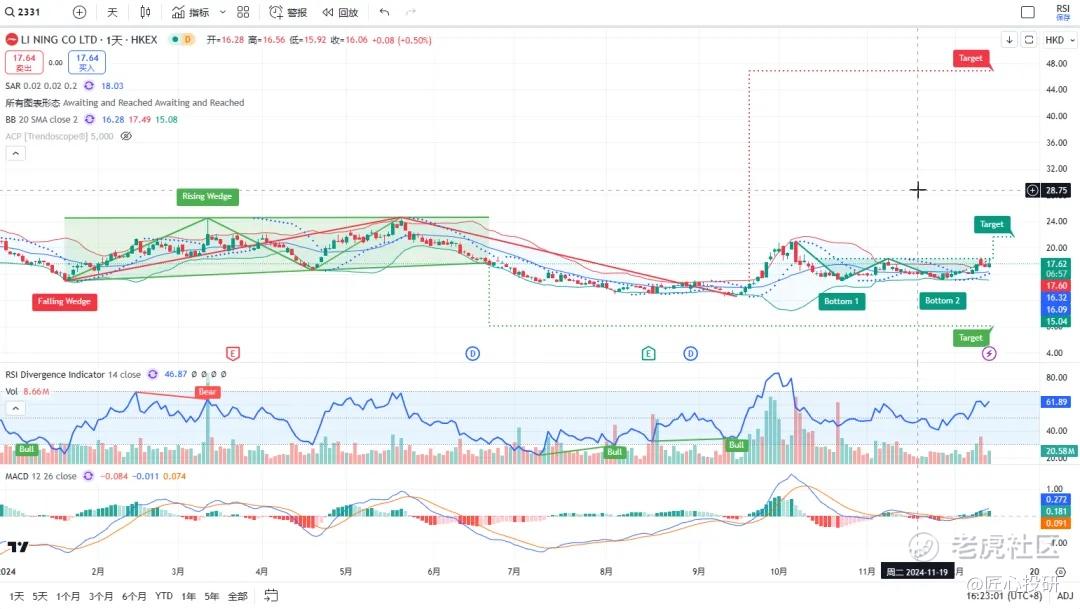Click the D dividend marker near September
Screen dimensions: 1080x609
coord(690,353)
